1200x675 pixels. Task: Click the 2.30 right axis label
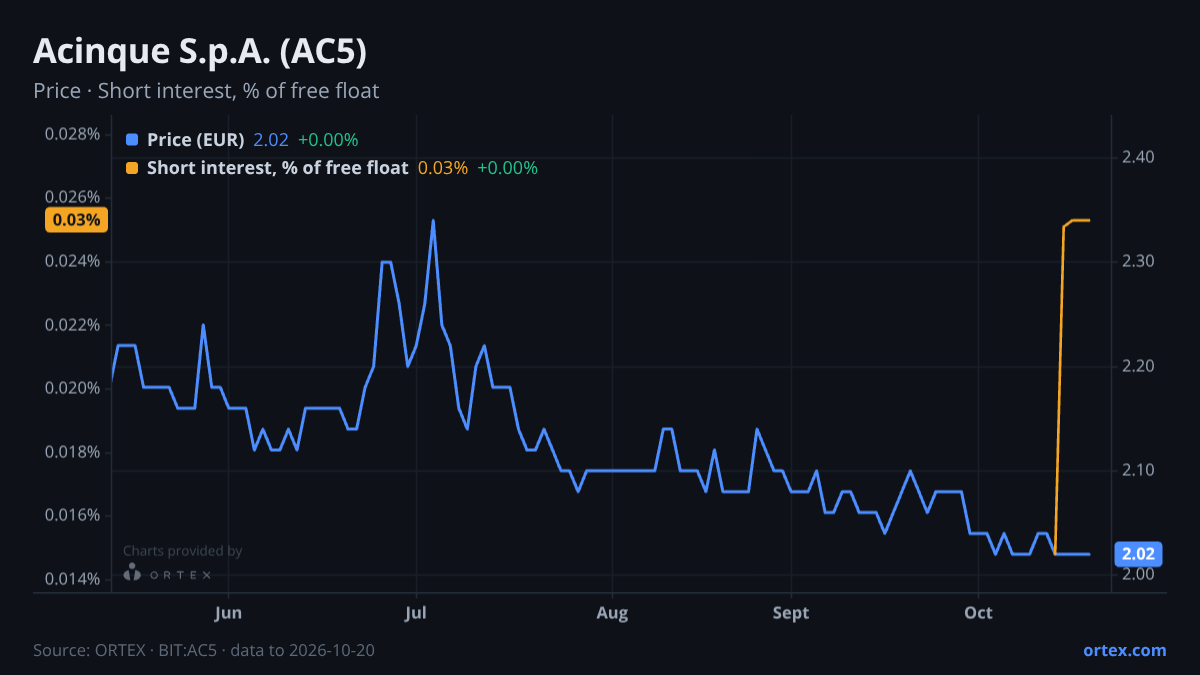coord(1138,261)
